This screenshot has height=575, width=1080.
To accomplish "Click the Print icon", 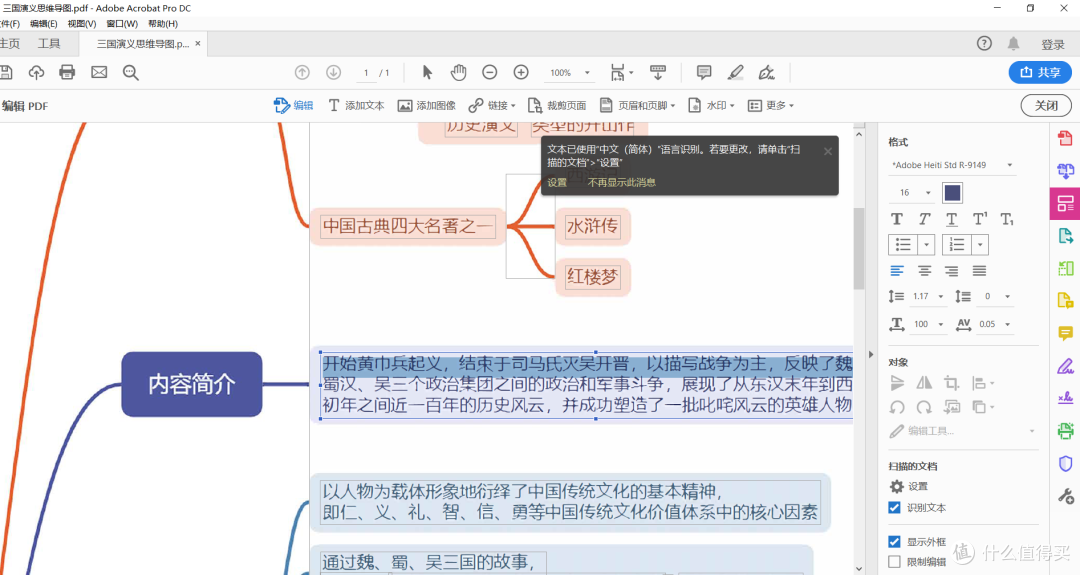I will coord(67,72).
